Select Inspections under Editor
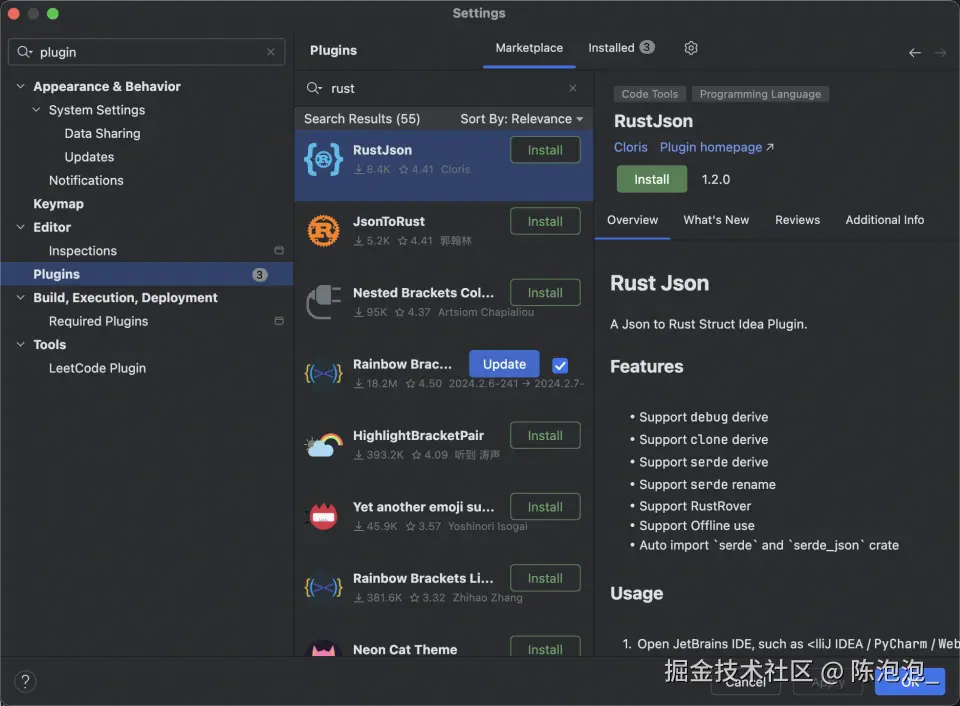 pos(83,250)
